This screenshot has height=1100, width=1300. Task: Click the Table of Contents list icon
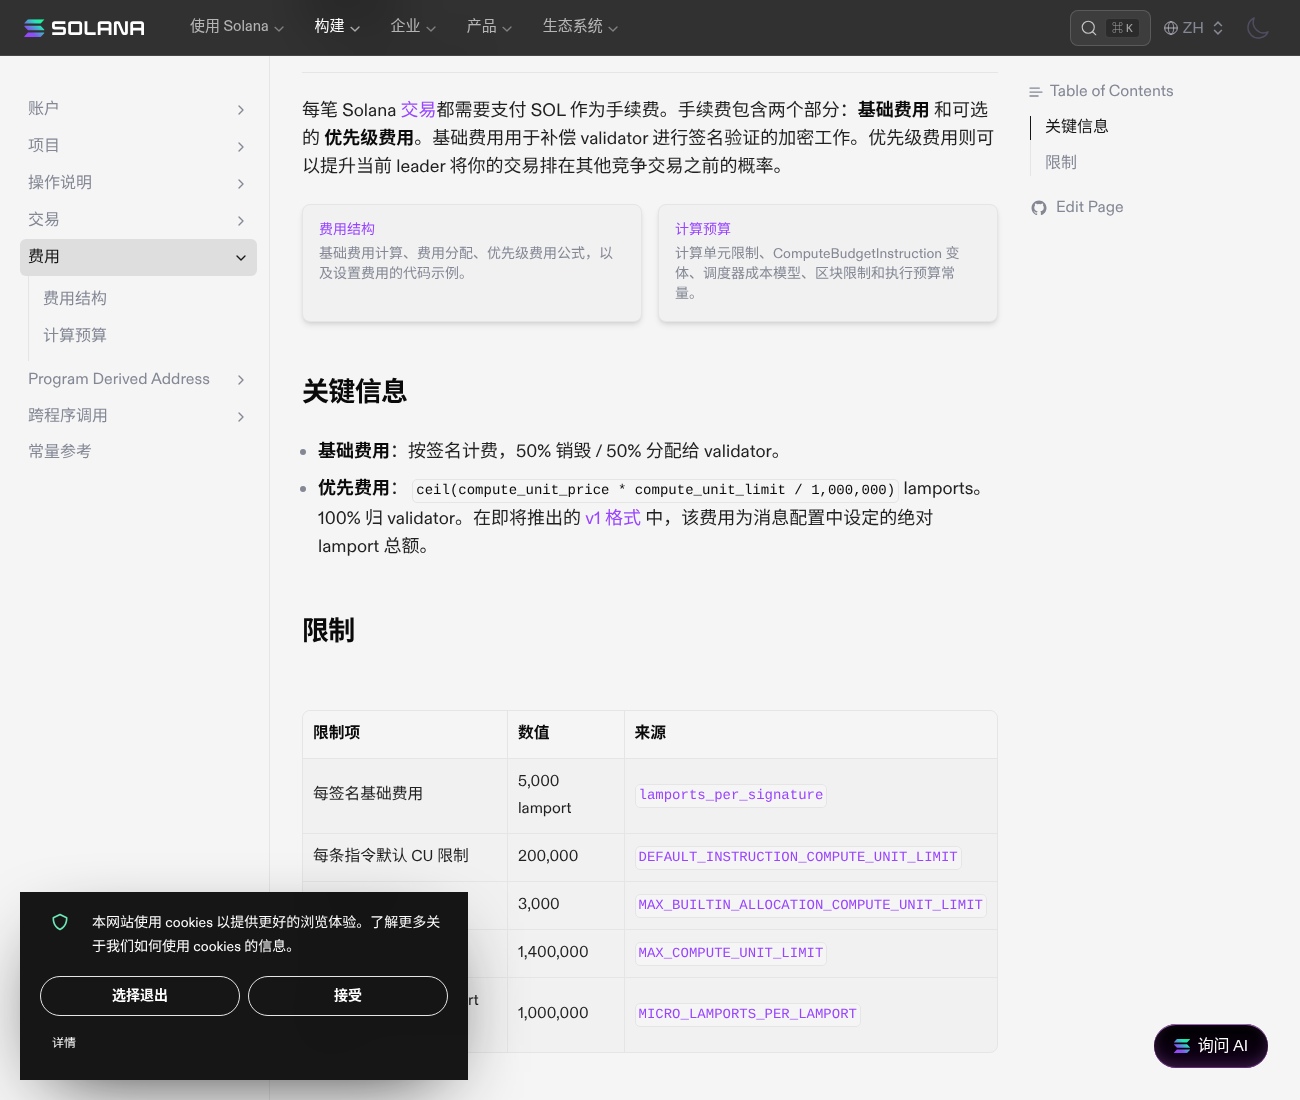tap(1035, 92)
